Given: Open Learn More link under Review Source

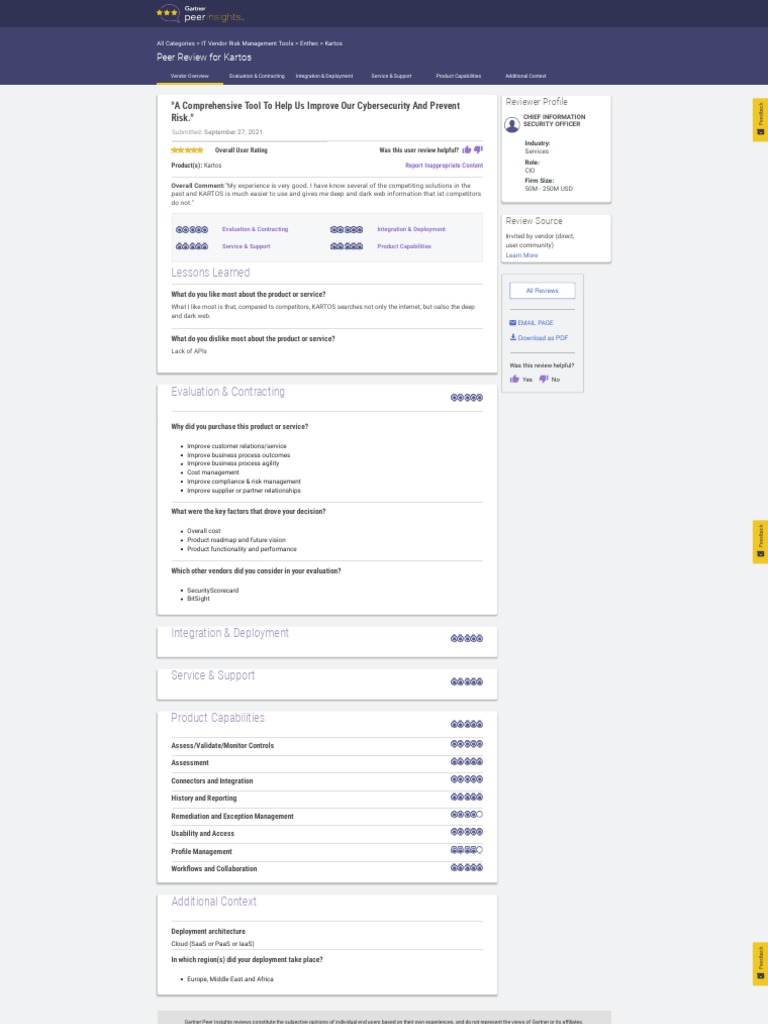Looking at the screenshot, I should [x=521, y=256].
